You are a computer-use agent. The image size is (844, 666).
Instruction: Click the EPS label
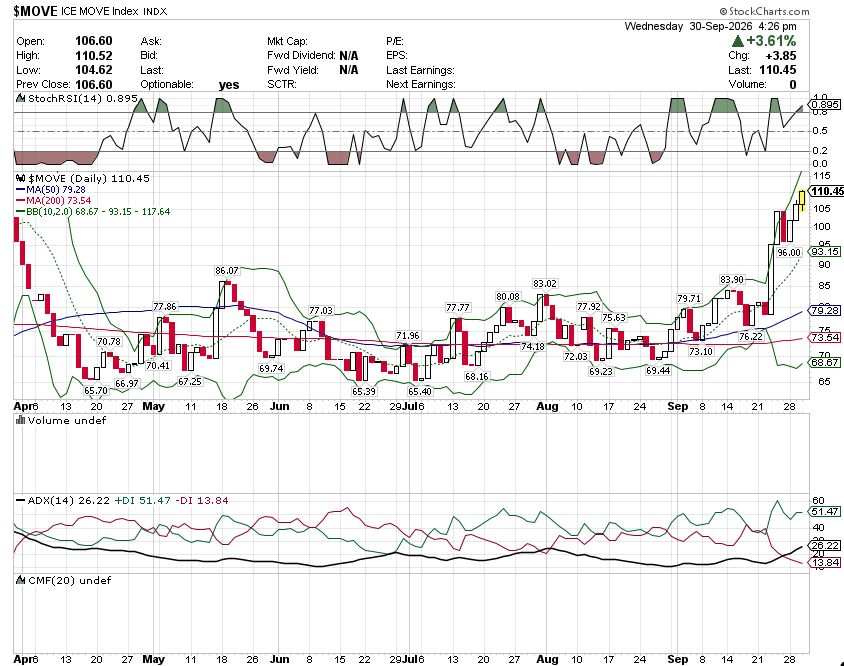click(397, 55)
